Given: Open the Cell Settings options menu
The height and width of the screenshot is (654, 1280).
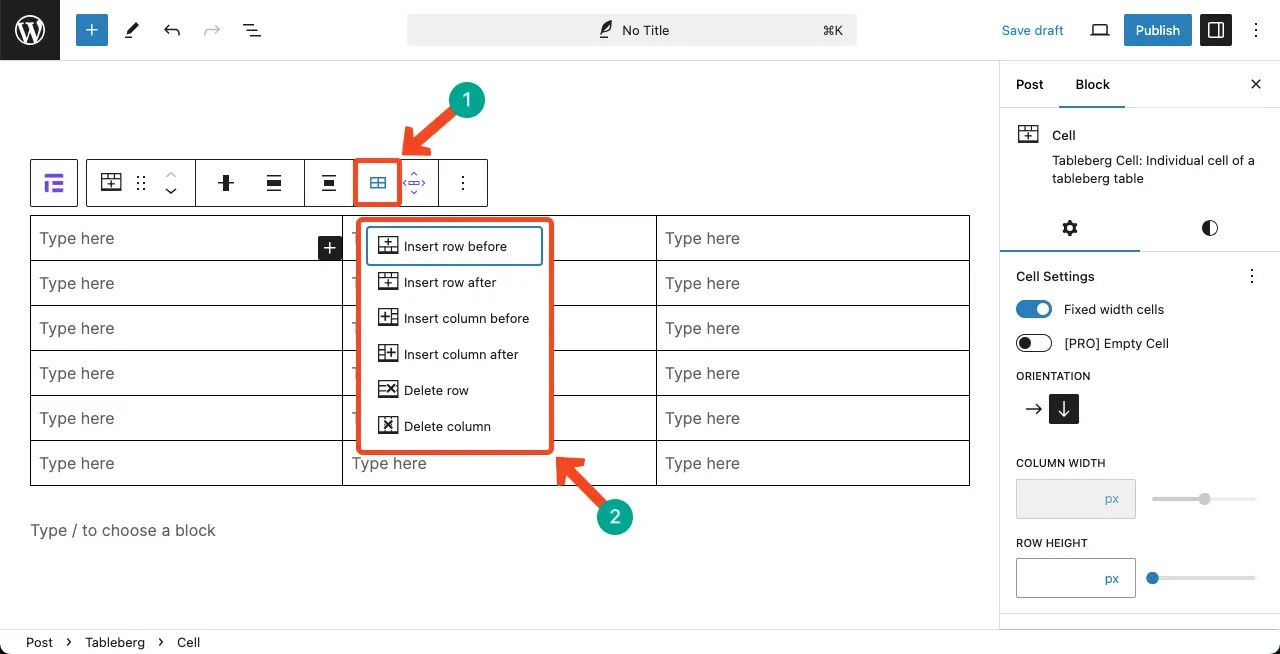Looking at the screenshot, I should click(1252, 276).
